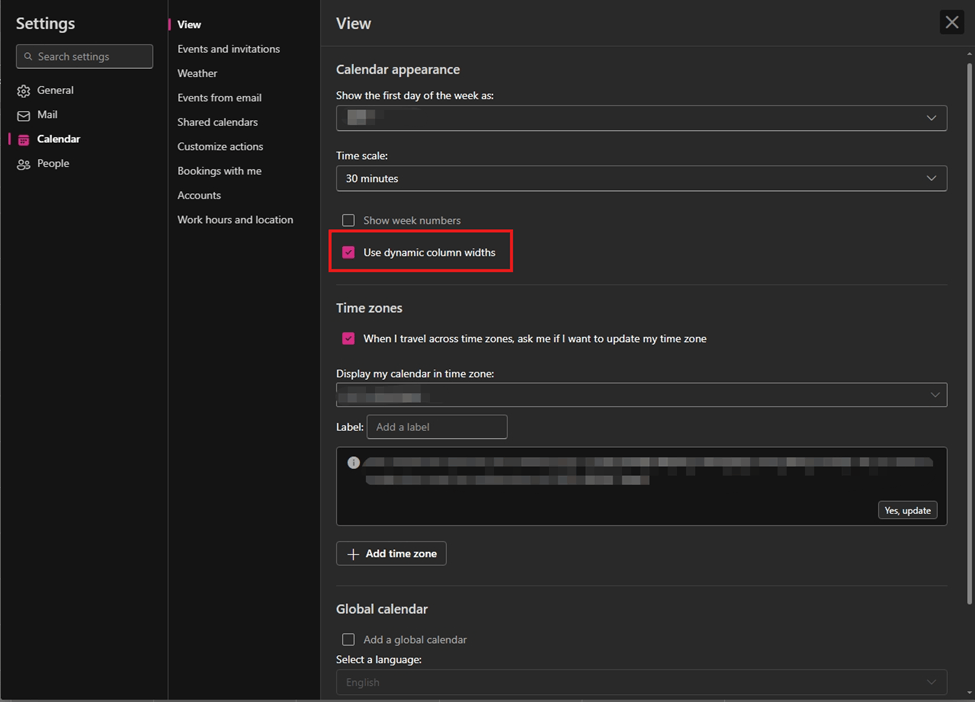Screen dimensions: 975x702
Task: Select the Mail envelope icon
Action: pos(23,114)
